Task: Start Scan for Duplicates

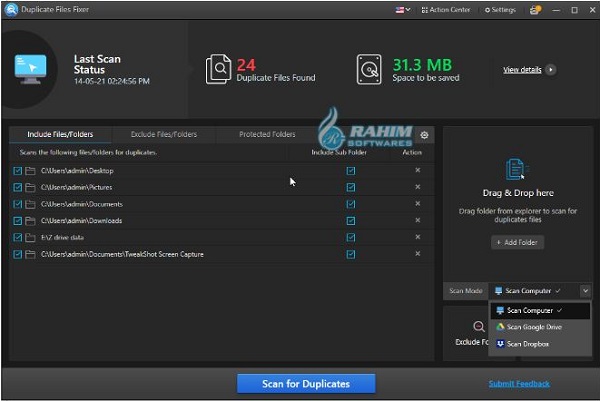Action: coord(306,384)
